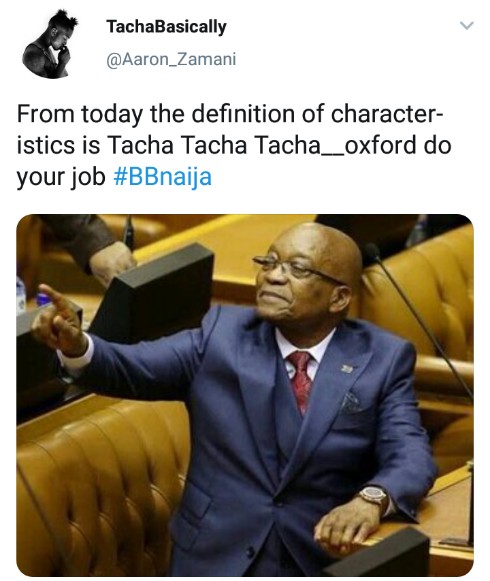Open the @Aaron_Zamani handle link
The image size is (490, 581).
coord(171,59)
